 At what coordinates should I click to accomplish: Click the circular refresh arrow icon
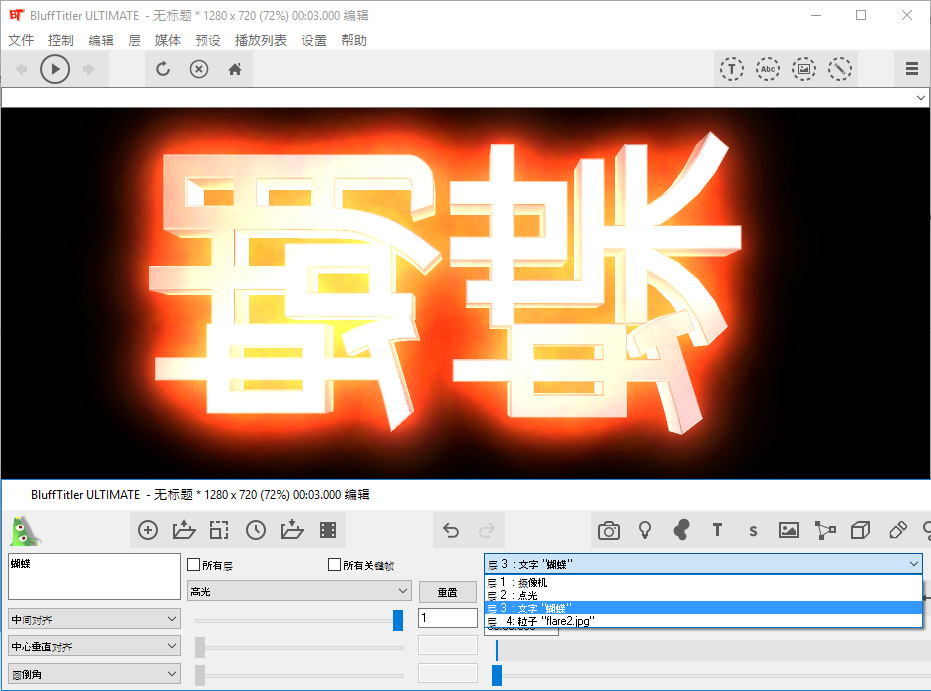[x=163, y=69]
